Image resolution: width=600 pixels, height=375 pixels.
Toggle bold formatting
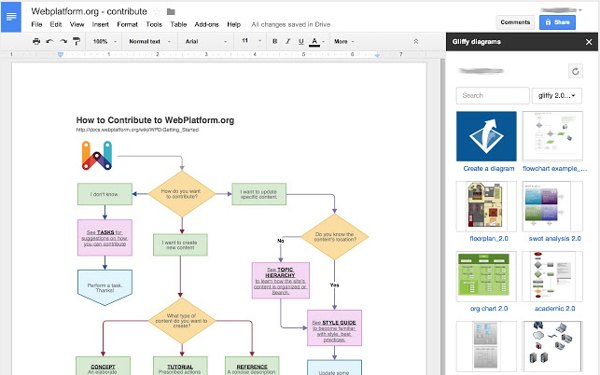point(275,41)
